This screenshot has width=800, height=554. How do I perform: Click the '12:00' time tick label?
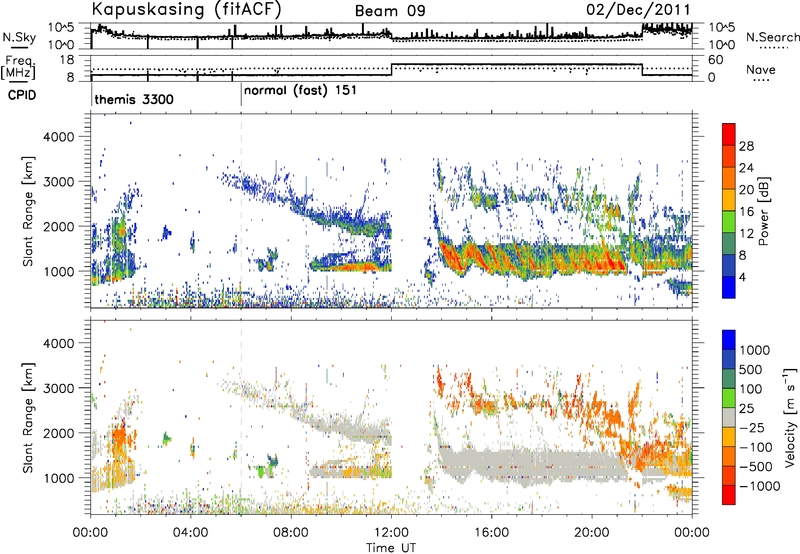[x=391, y=533]
